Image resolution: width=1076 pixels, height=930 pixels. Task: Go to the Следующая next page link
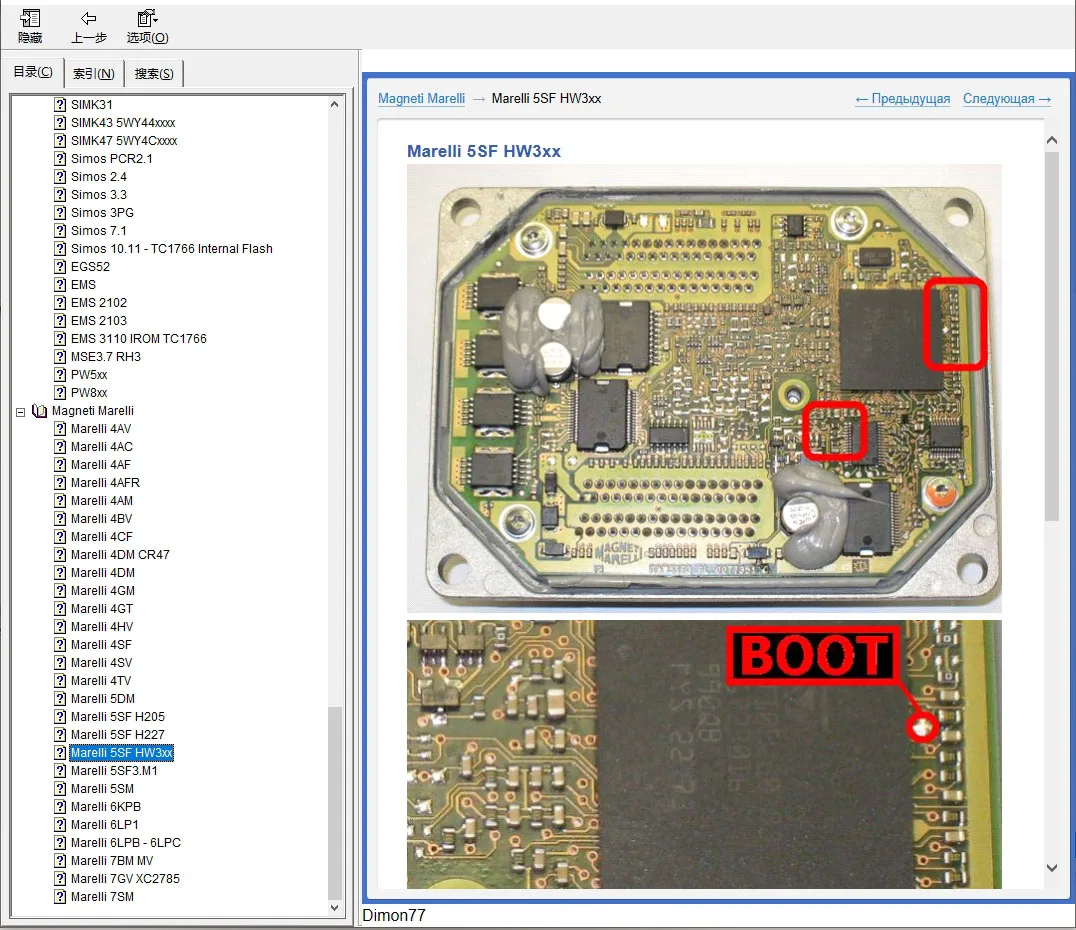click(1006, 99)
